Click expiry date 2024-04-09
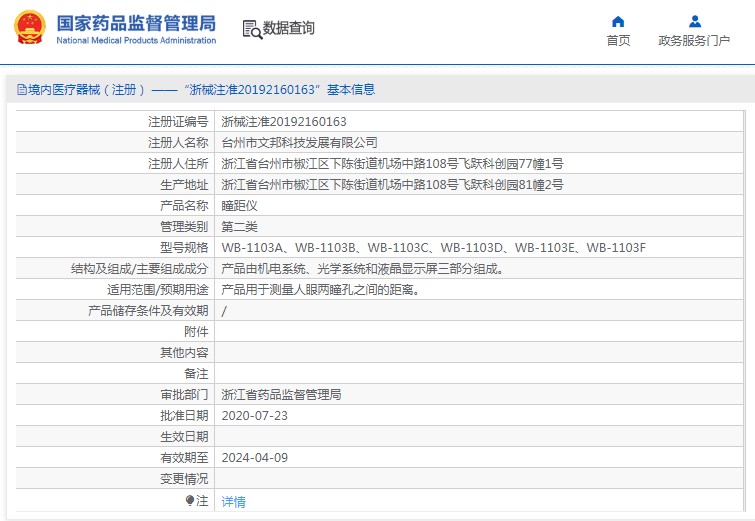The height and width of the screenshot is (521, 755). 254,457
